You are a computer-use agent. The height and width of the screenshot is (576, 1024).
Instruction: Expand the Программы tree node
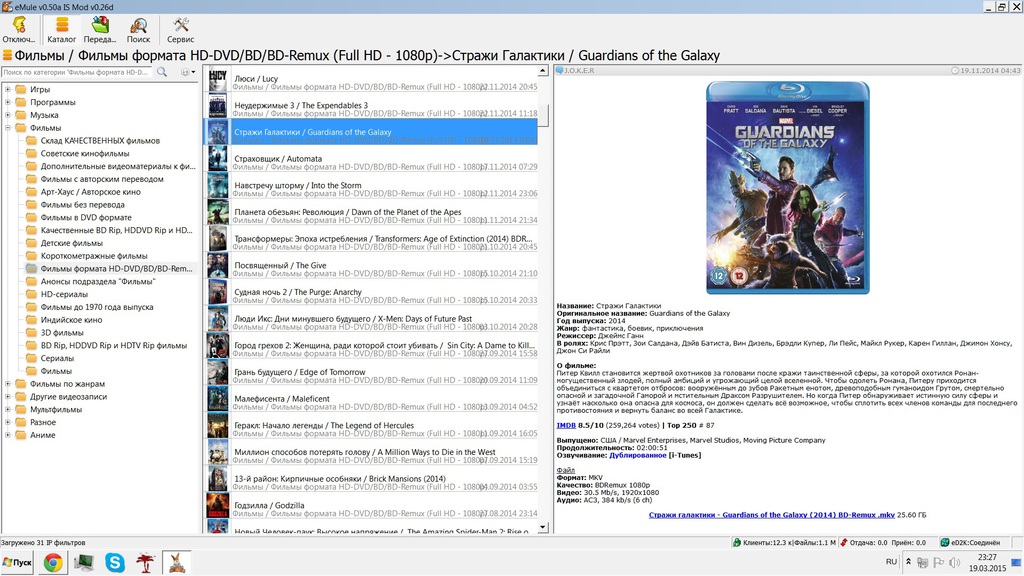point(8,103)
